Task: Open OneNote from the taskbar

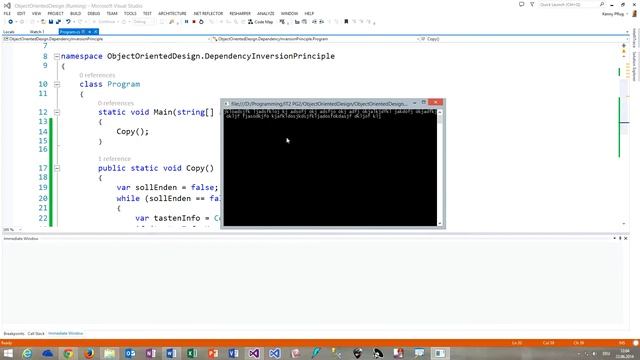Action: click(151, 353)
